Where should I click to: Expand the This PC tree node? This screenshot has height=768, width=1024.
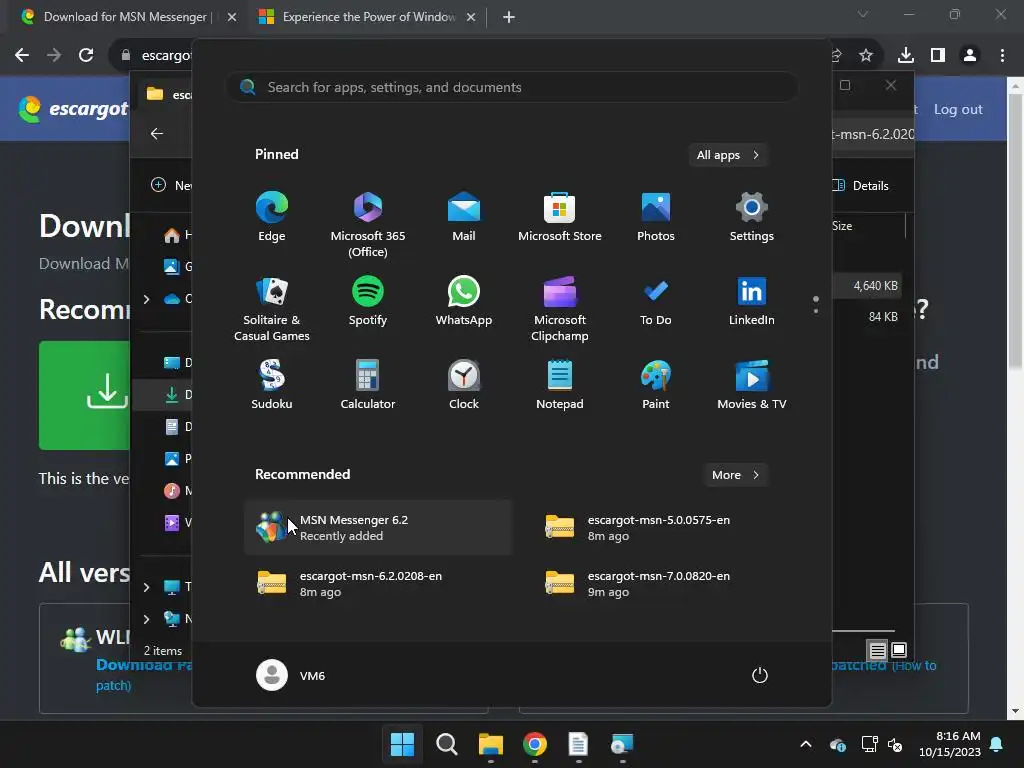(146, 587)
